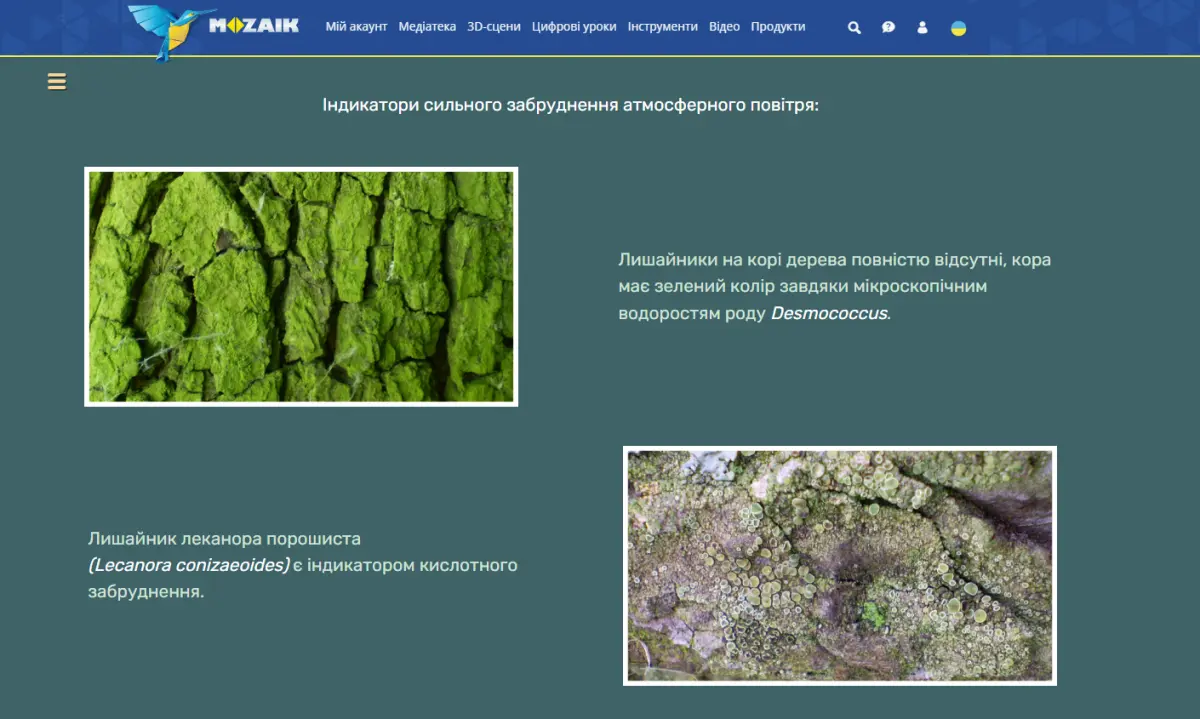Open the hamburger sidebar menu
The height and width of the screenshot is (719, 1200).
pos(57,82)
